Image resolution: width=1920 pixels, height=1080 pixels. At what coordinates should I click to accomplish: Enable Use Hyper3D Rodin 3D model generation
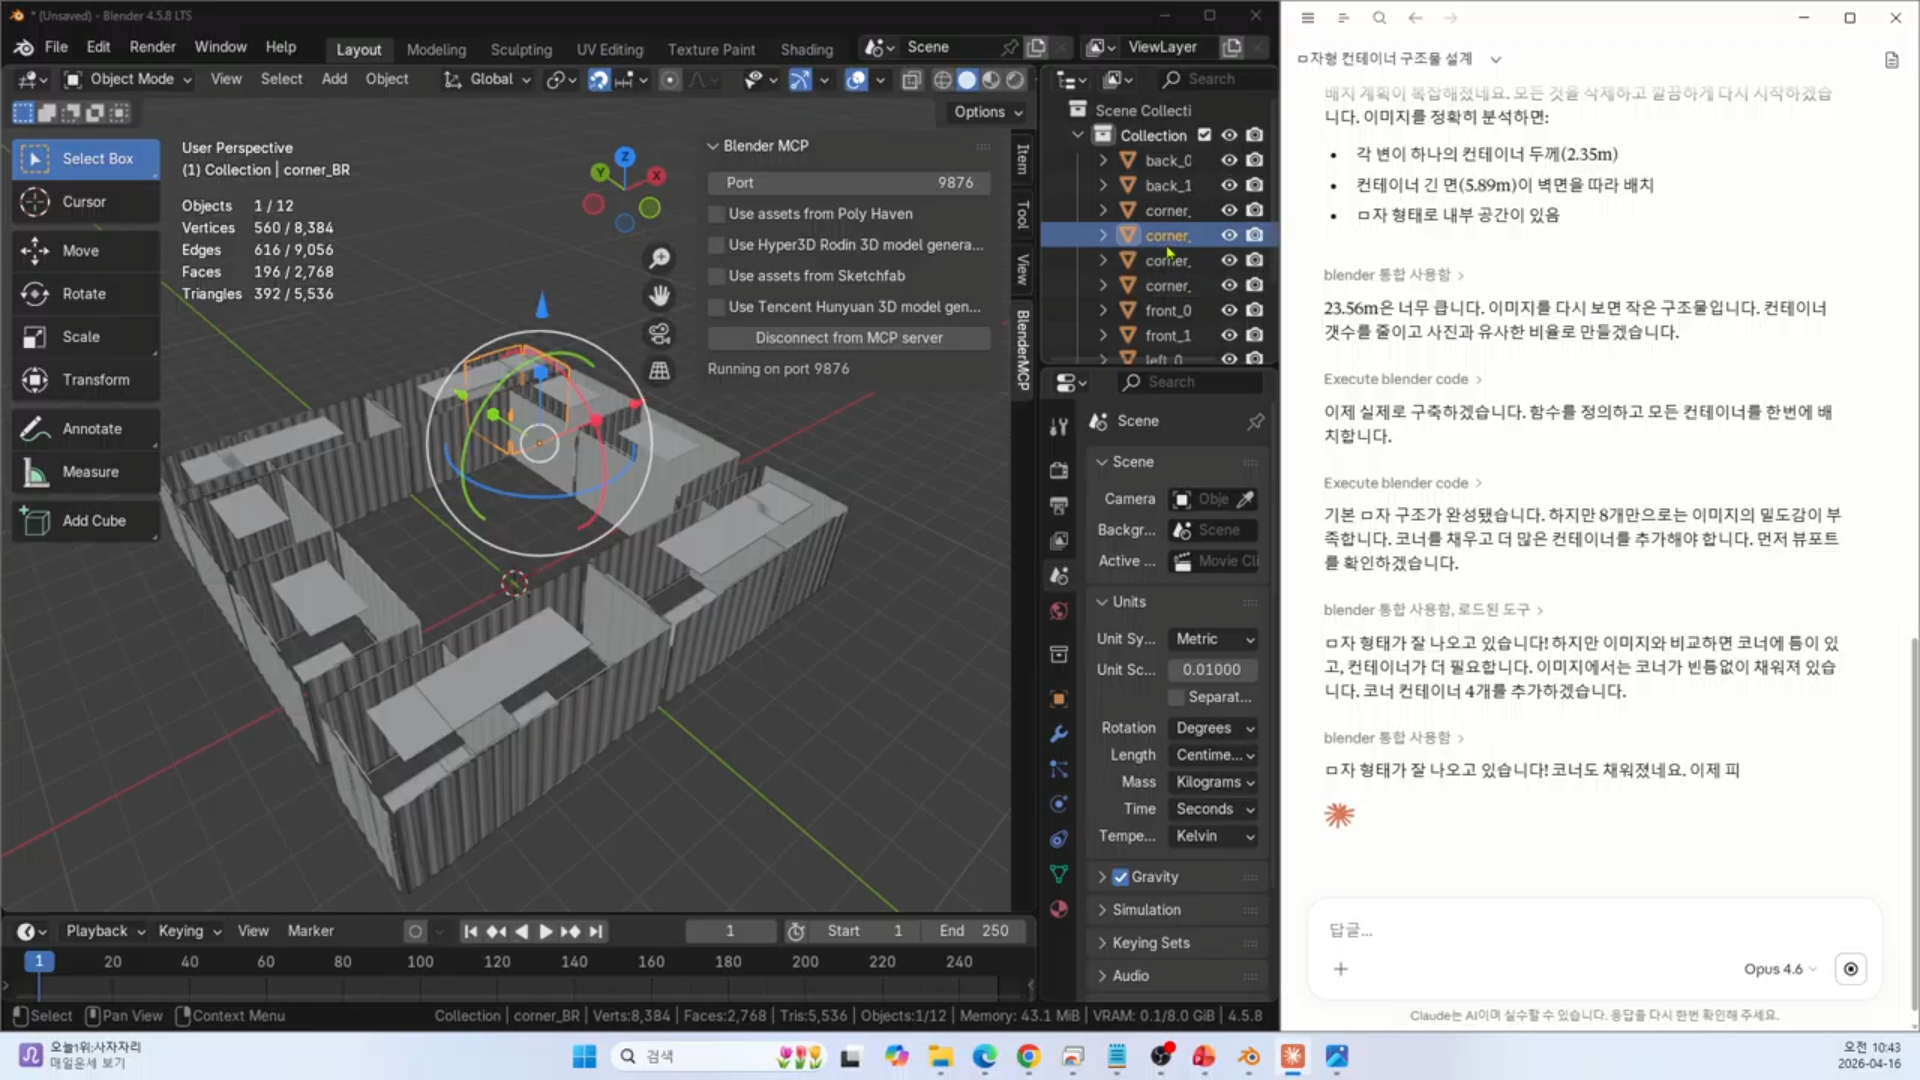pyautogui.click(x=716, y=245)
